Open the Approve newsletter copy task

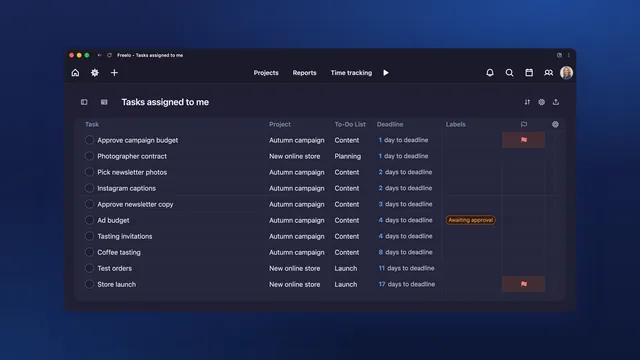(x=135, y=204)
